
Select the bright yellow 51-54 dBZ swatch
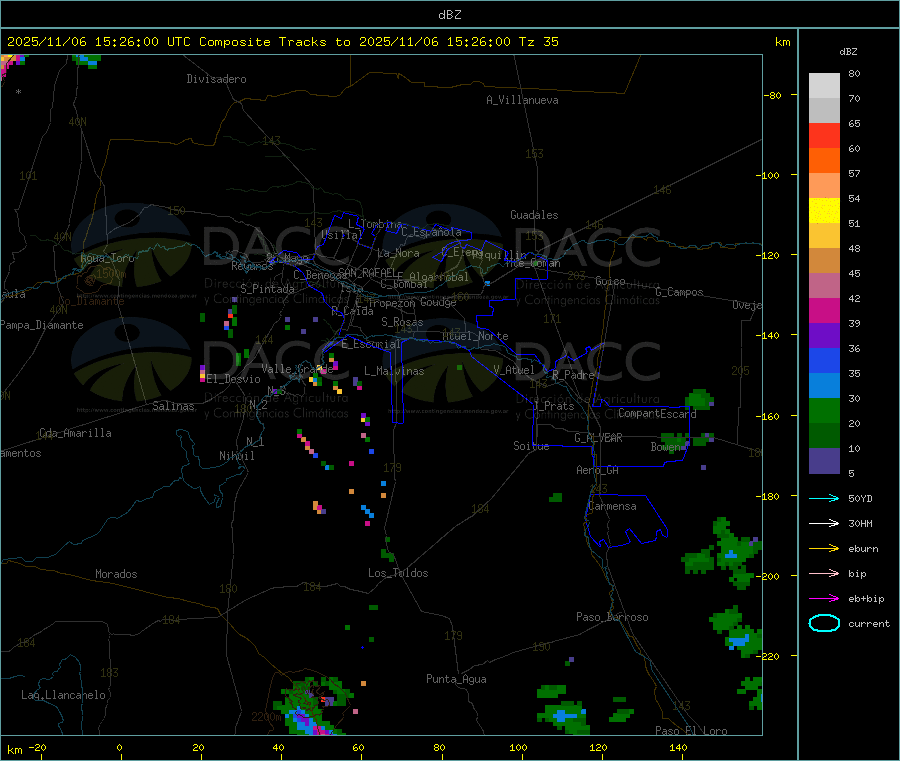click(x=824, y=211)
